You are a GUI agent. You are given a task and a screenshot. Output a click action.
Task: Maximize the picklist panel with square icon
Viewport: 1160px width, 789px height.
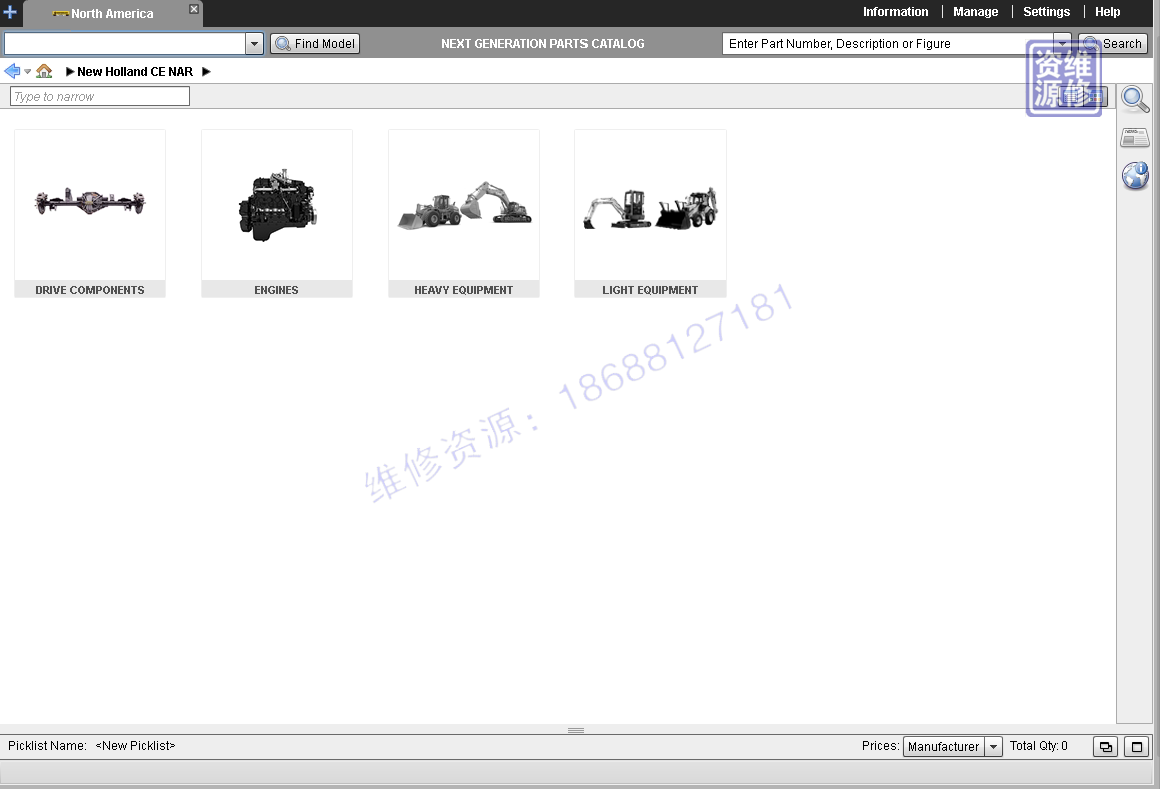coord(1136,747)
